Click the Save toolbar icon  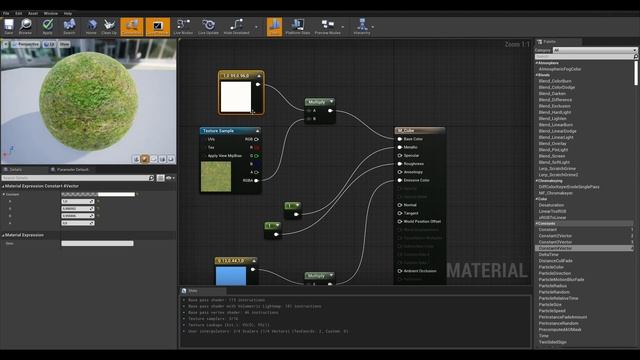[x=9, y=27]
